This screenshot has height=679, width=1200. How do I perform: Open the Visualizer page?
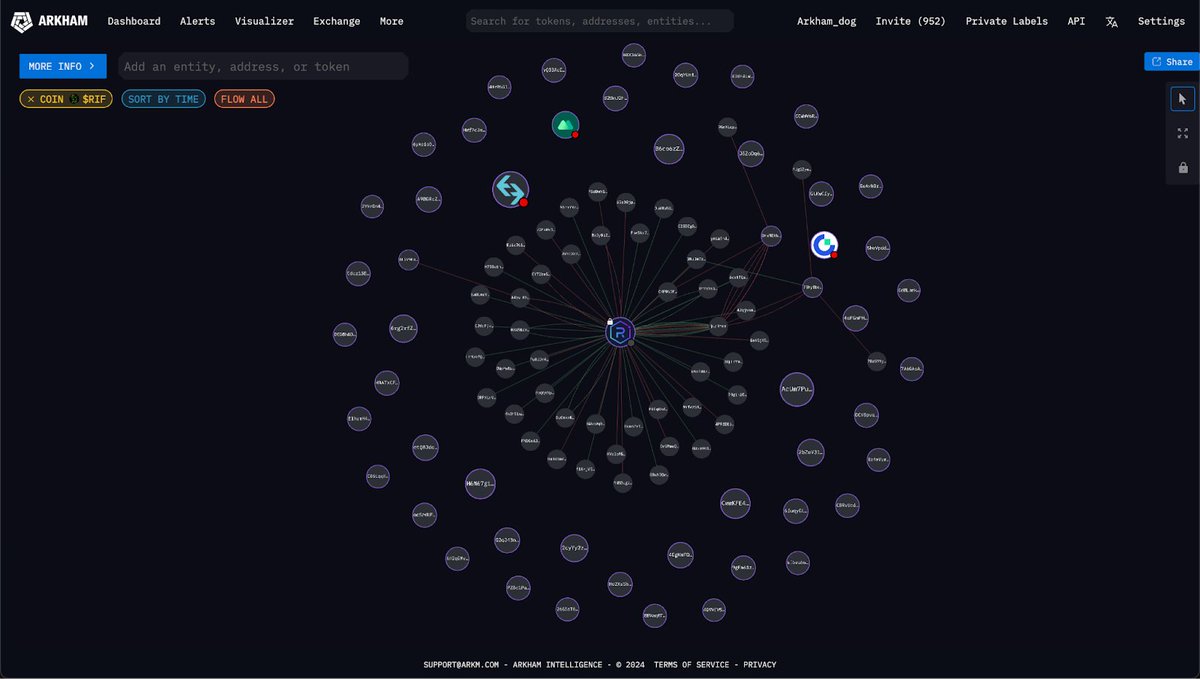tap(264, 21)
